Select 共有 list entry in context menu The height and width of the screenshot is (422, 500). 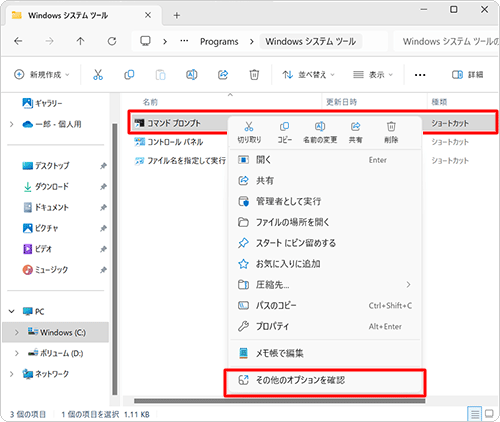click(325, 181)
